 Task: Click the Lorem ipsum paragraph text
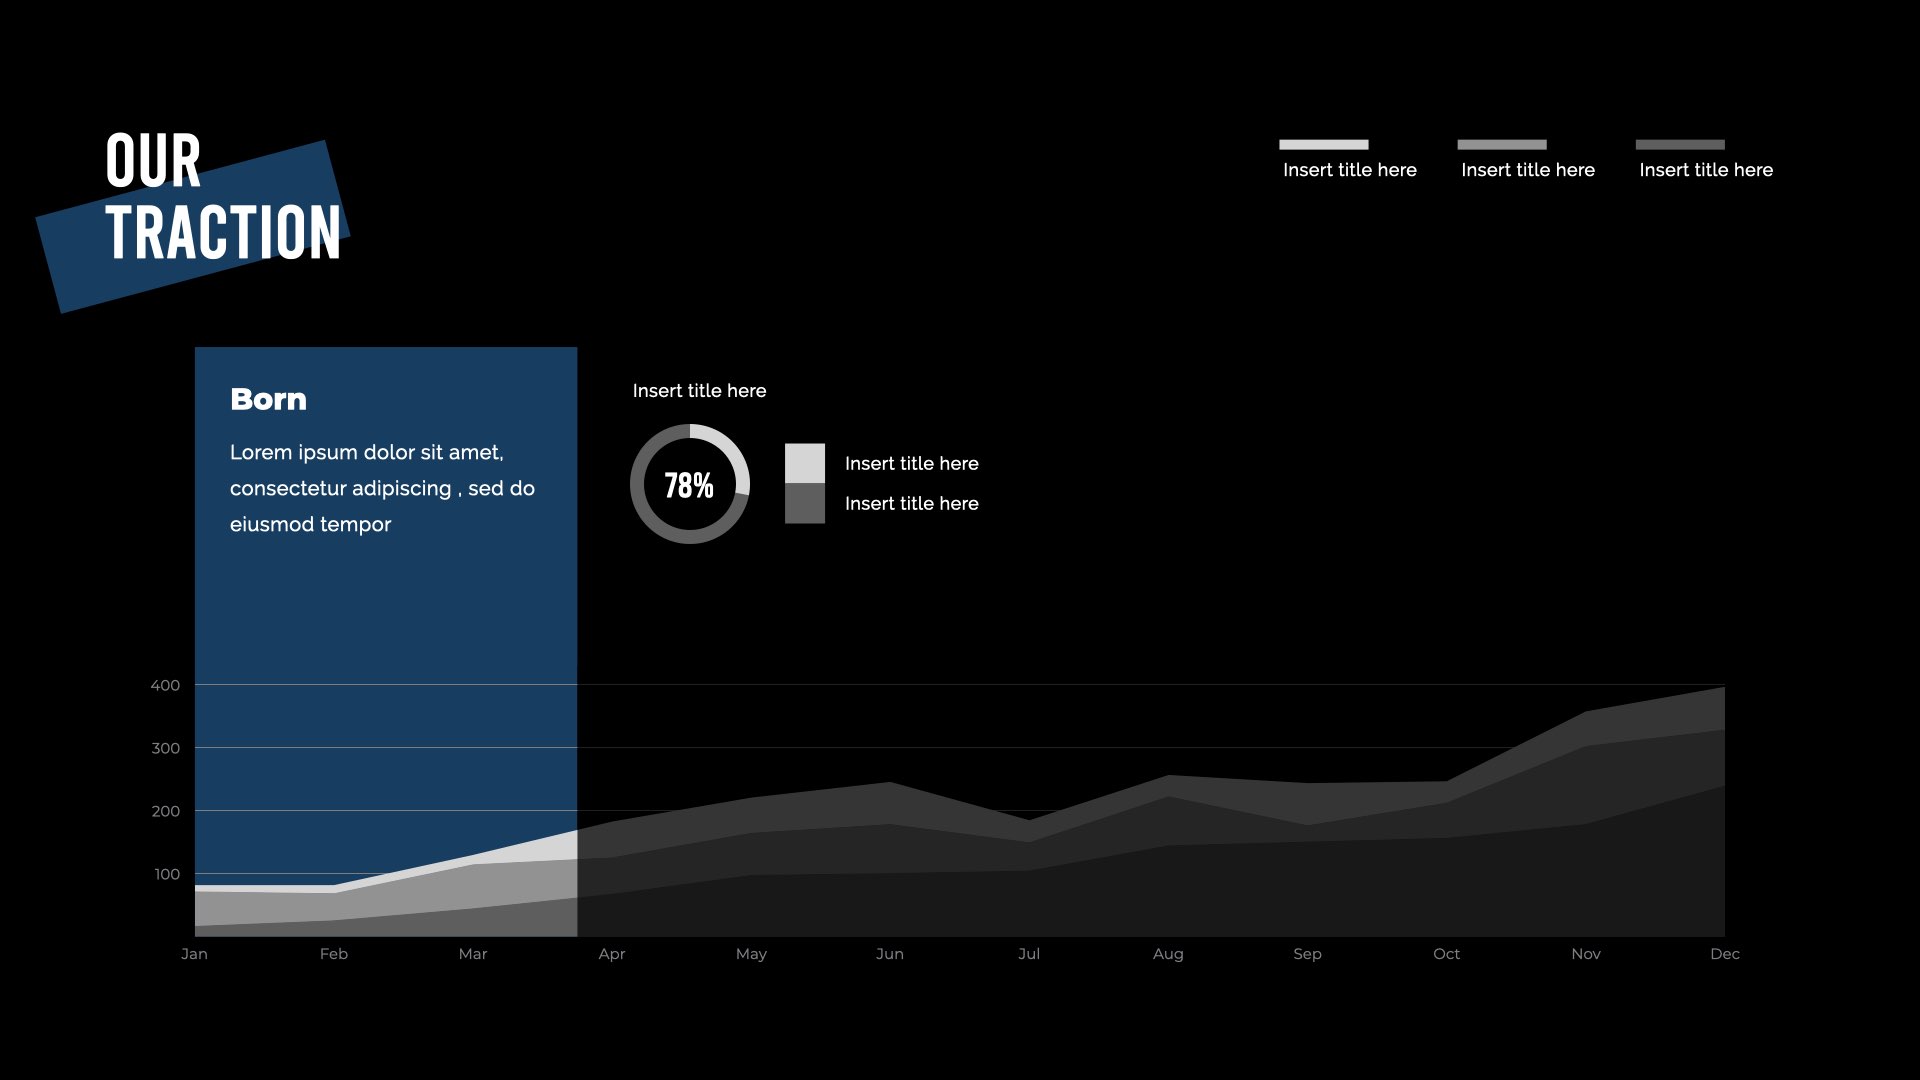click(381, 488)
